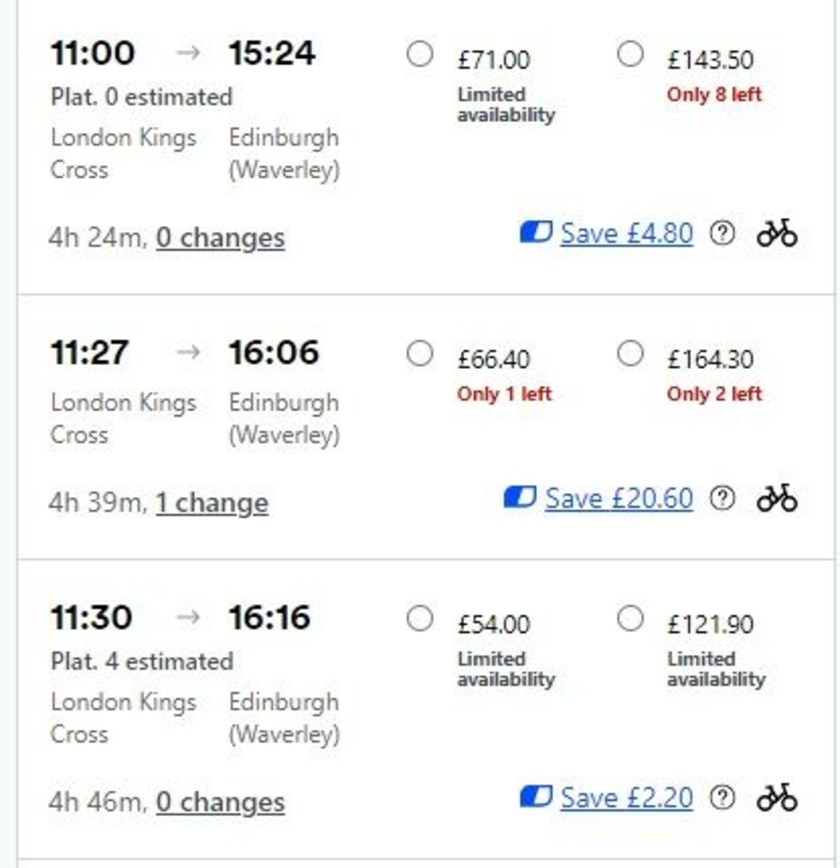The image size is (840, 868).
Task: Click the bicycle icon on the 11:30 train
Action: 777,798
